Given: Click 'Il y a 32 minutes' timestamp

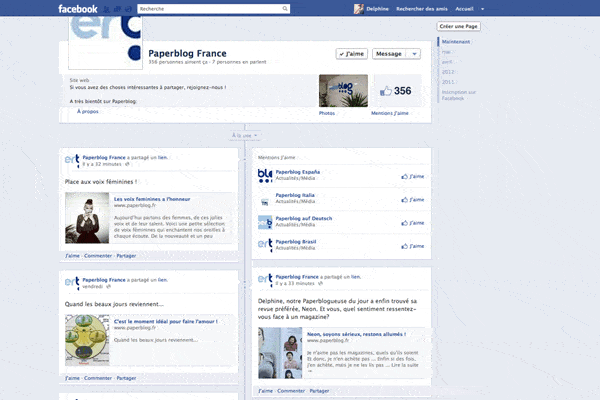Looking at the screenshot, I should tap(102, 164).
